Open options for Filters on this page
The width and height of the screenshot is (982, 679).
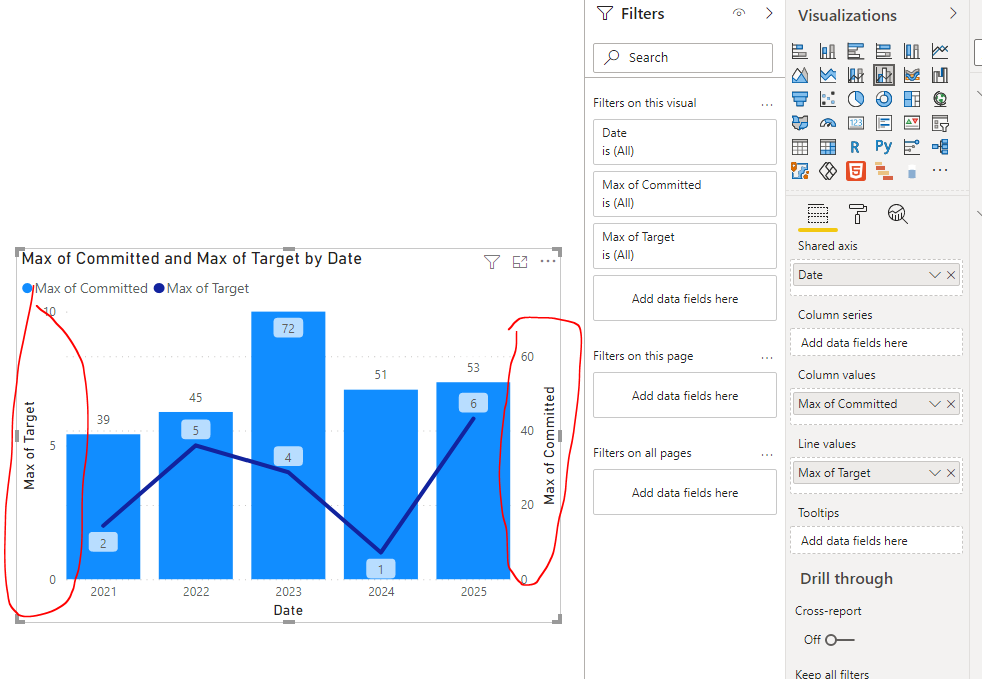(767, 357)
